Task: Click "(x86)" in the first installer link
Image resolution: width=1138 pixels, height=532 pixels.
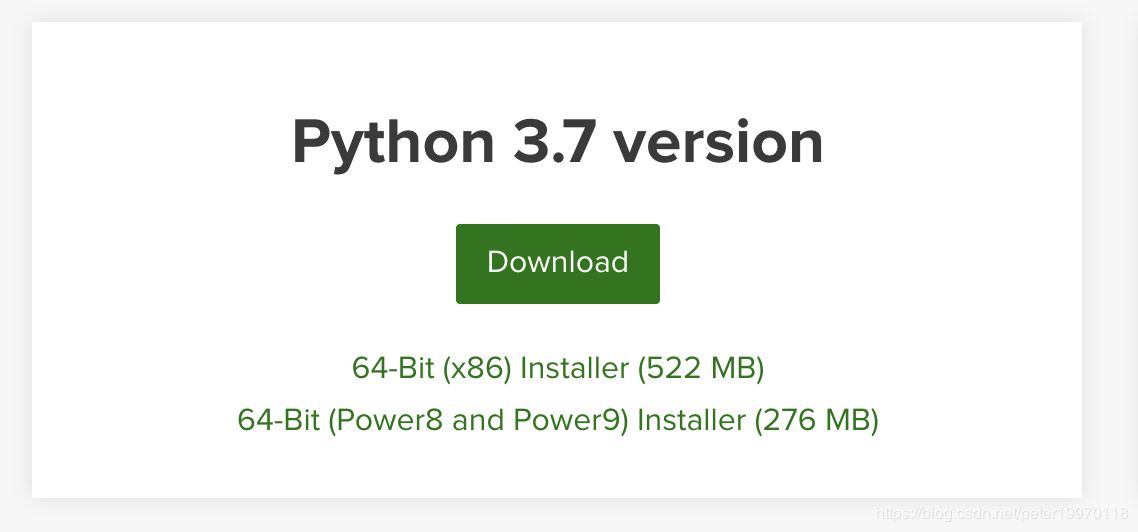Action: point(476,369)
